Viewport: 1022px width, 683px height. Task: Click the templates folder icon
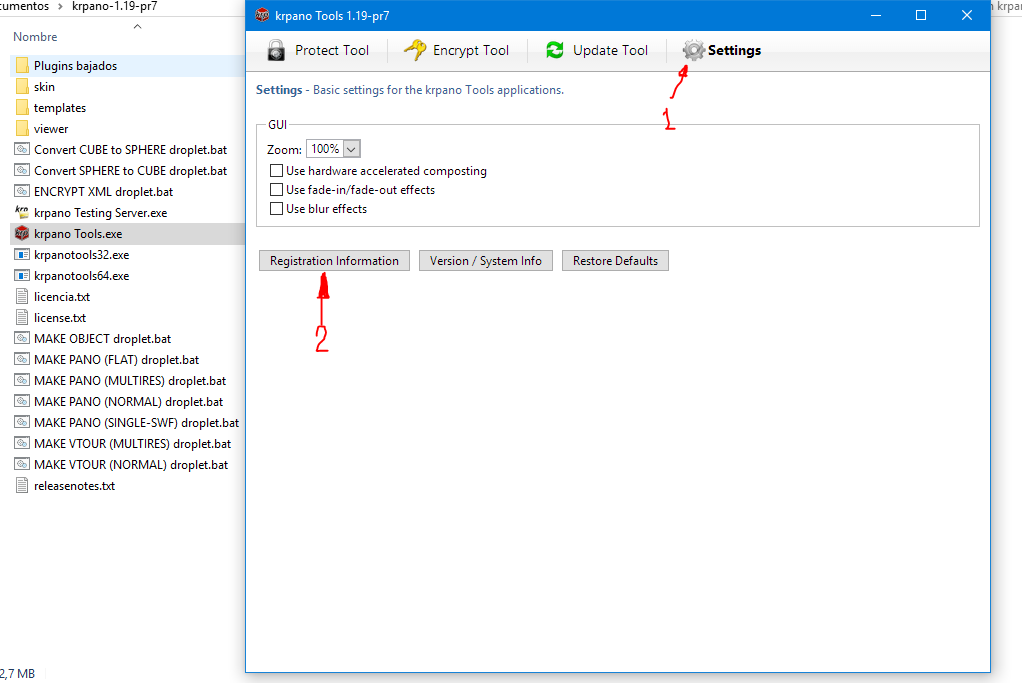[x=22, y=108]
